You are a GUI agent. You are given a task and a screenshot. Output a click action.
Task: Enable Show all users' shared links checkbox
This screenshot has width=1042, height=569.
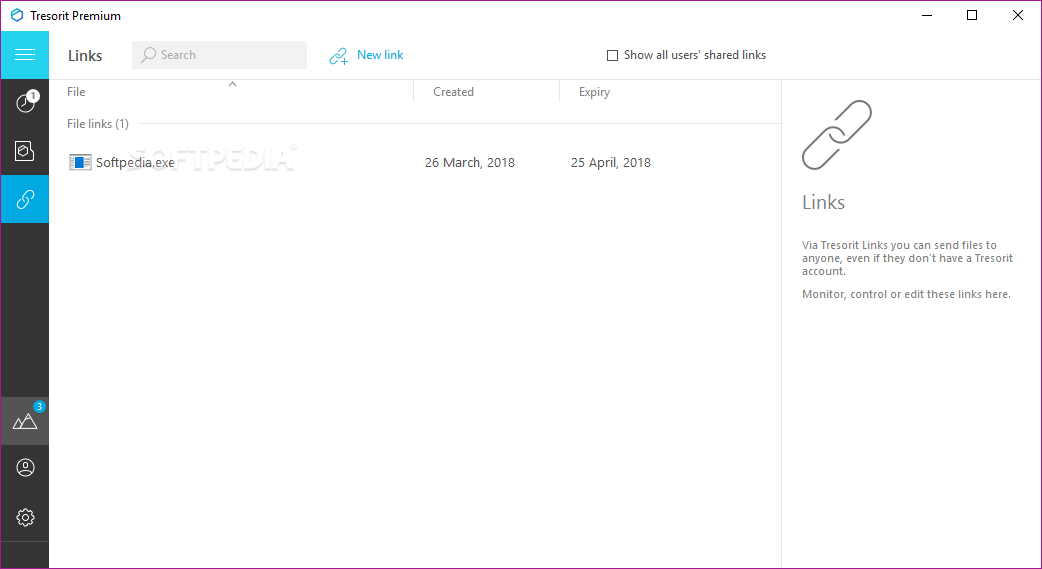coord(612,55)
